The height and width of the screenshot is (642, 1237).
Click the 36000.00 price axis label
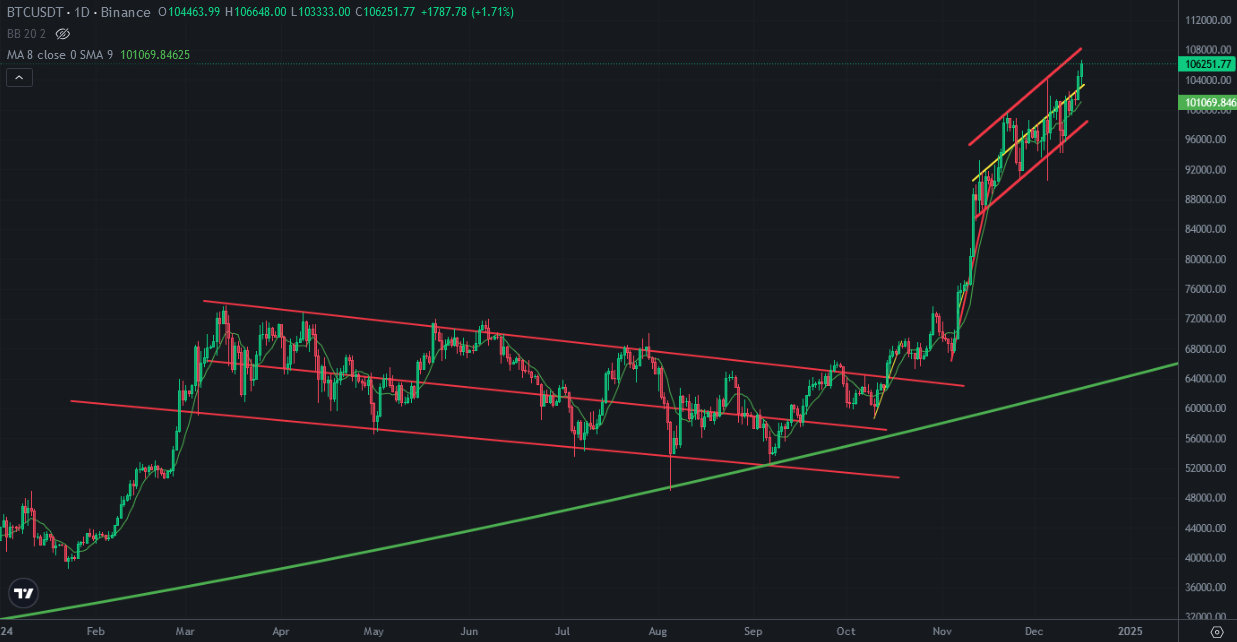pyautogui.click(x=1208, y=588)
